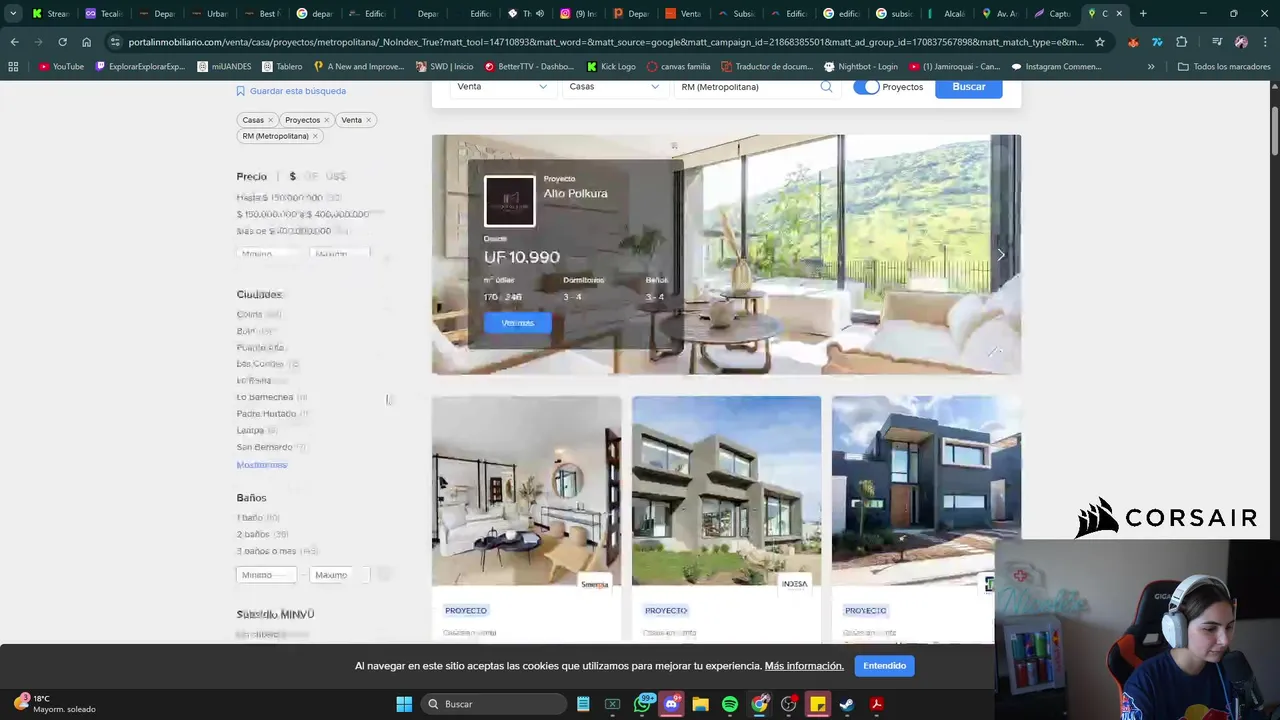Open Excel from the taskbar
This screenshot has height=720, width=1280.
pos(612,704)
